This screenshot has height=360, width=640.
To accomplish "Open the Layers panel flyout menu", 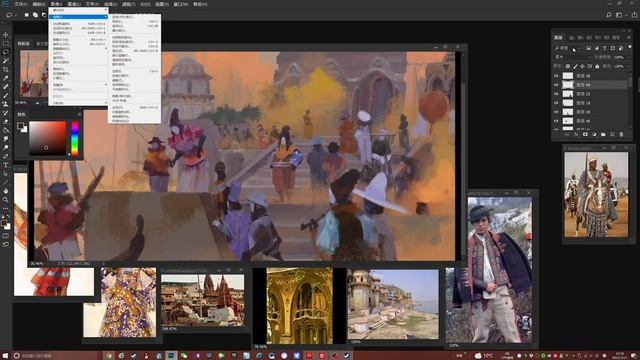I will (629, 38).
